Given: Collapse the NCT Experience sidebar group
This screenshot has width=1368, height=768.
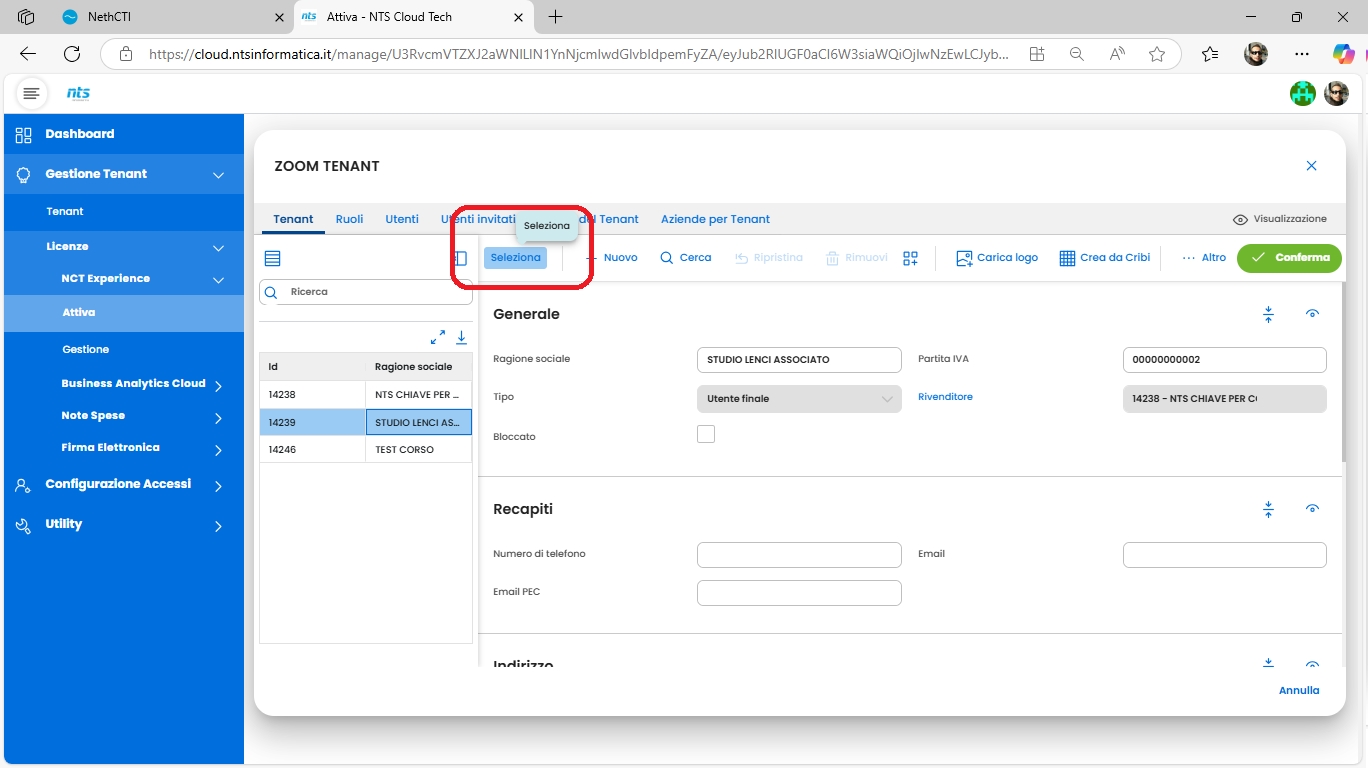Looking at the screenshot, I should pyautogui.click(x=218, y=280).
